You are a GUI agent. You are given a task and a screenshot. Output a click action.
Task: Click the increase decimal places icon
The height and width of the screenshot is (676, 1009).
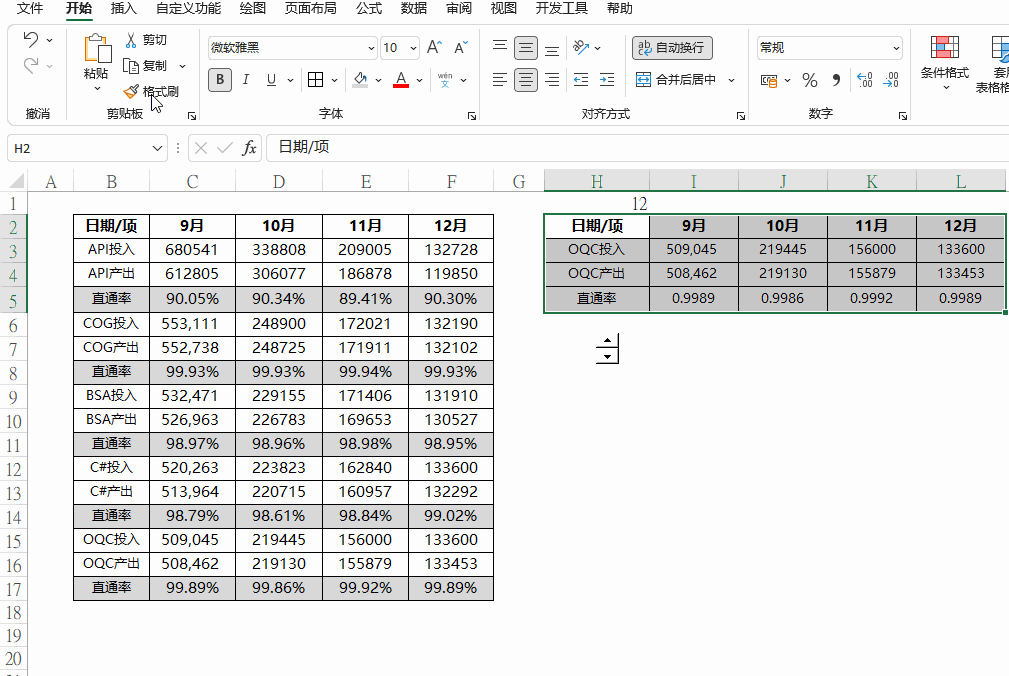[x=865, y=80]
